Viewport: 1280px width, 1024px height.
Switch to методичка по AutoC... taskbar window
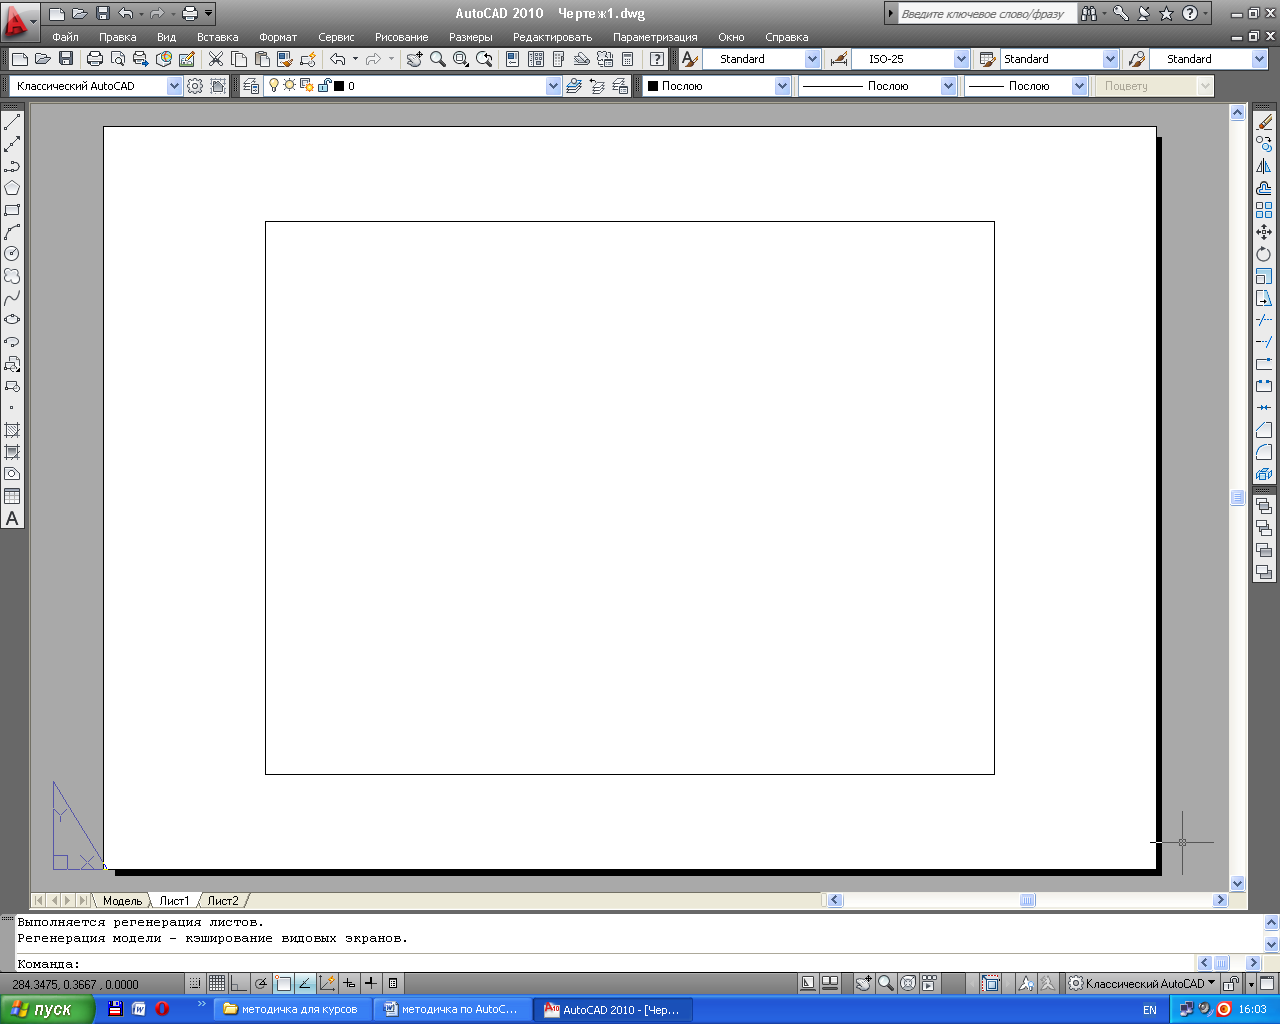tap(451, 1009)
